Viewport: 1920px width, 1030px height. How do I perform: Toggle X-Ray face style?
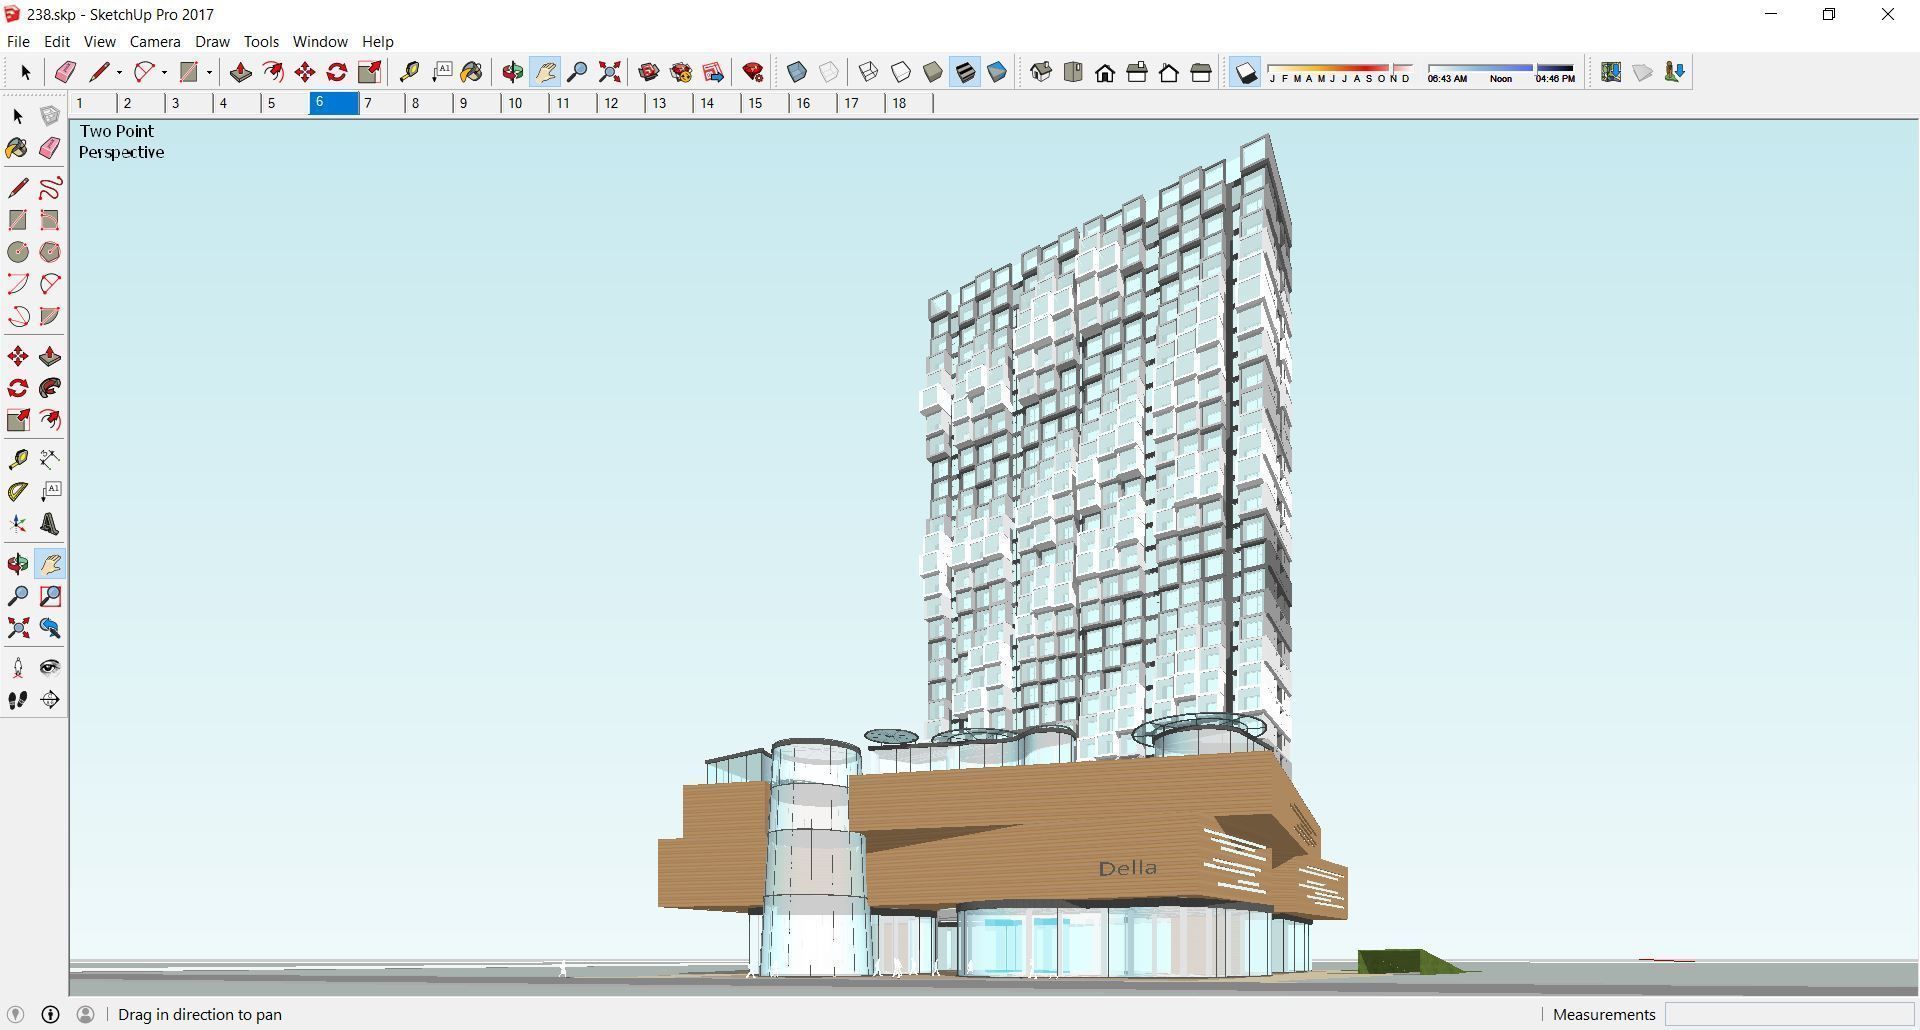[x=797, y=72]
